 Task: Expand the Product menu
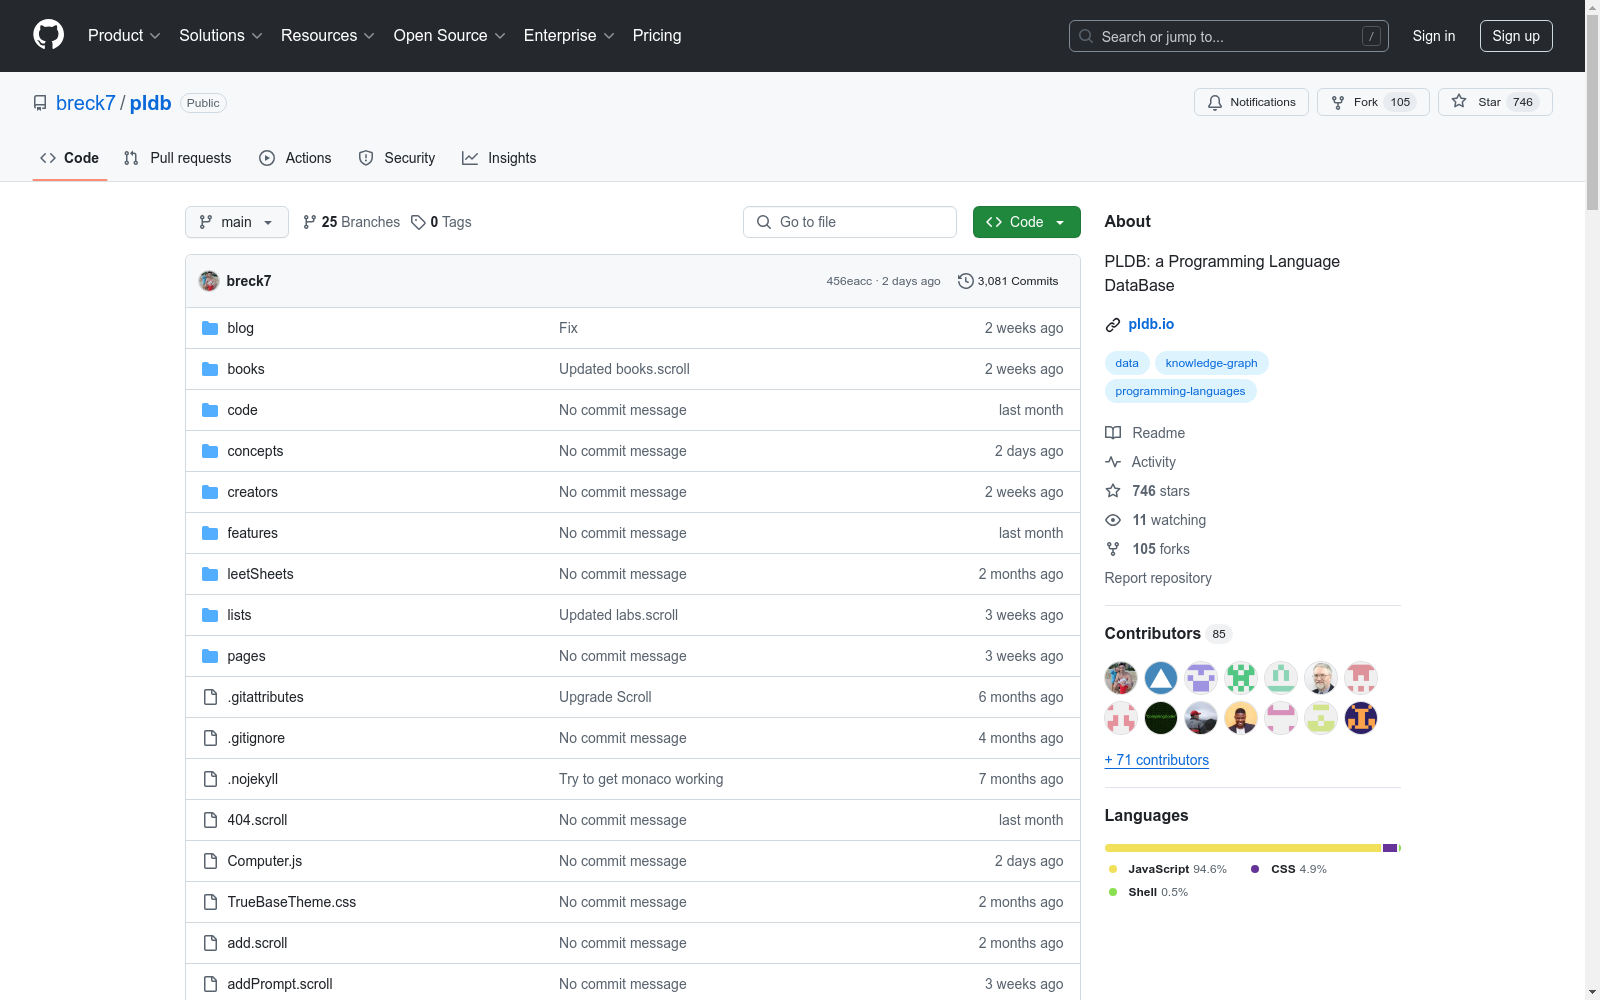124,36
